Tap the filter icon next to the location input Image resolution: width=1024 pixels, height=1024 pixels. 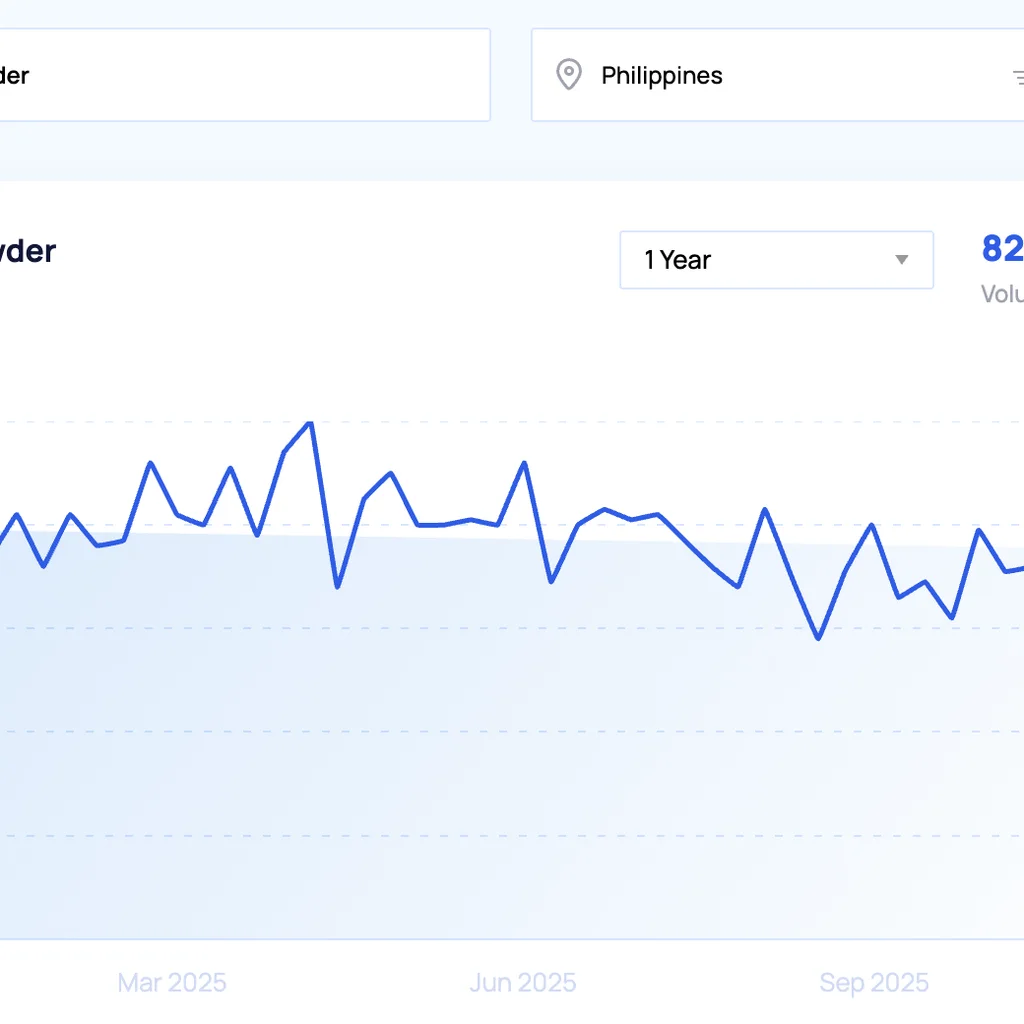click(x=1018, y=75)
